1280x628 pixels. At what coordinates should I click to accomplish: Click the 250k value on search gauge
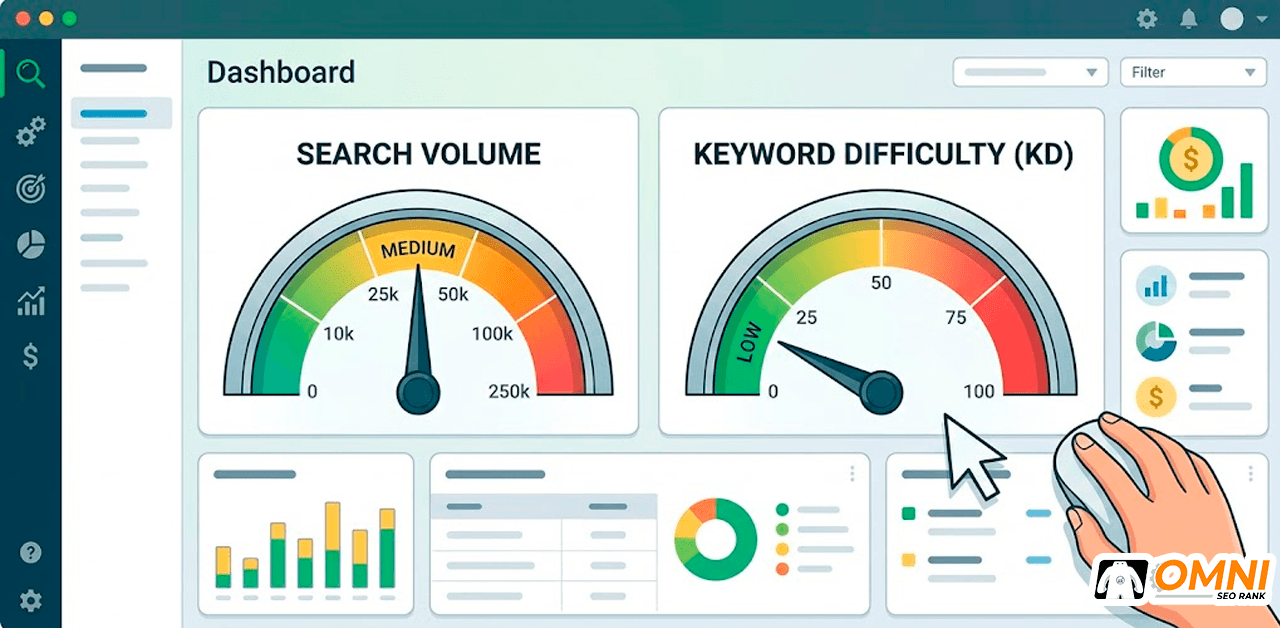point(508,391)
